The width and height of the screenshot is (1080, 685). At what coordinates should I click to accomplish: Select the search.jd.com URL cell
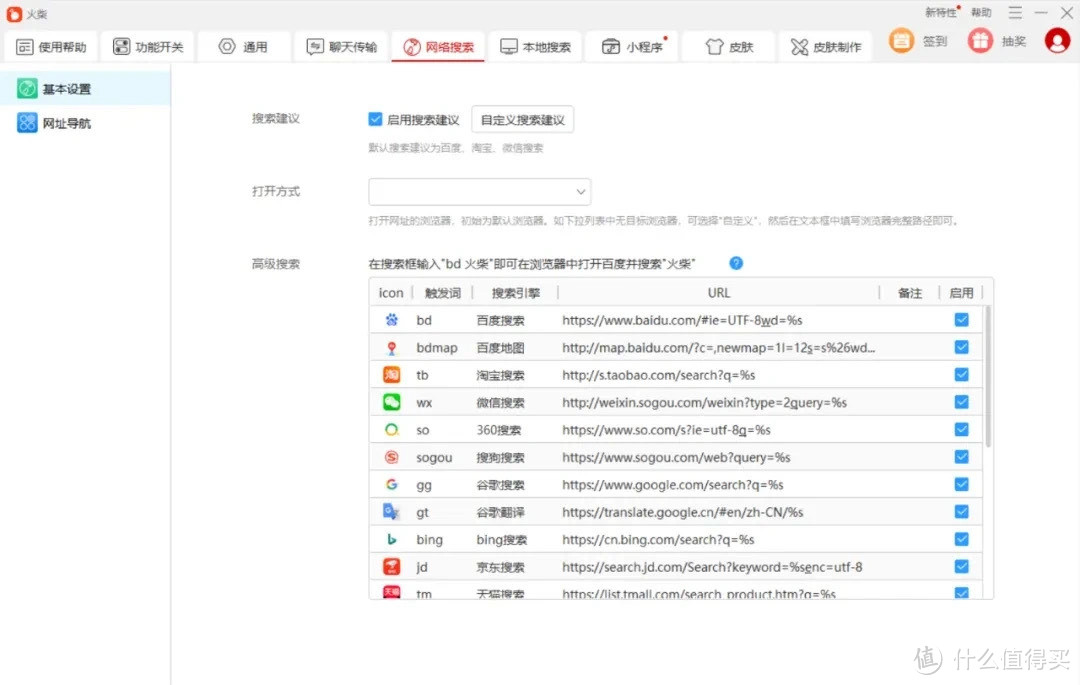click(x=712, y=567)
